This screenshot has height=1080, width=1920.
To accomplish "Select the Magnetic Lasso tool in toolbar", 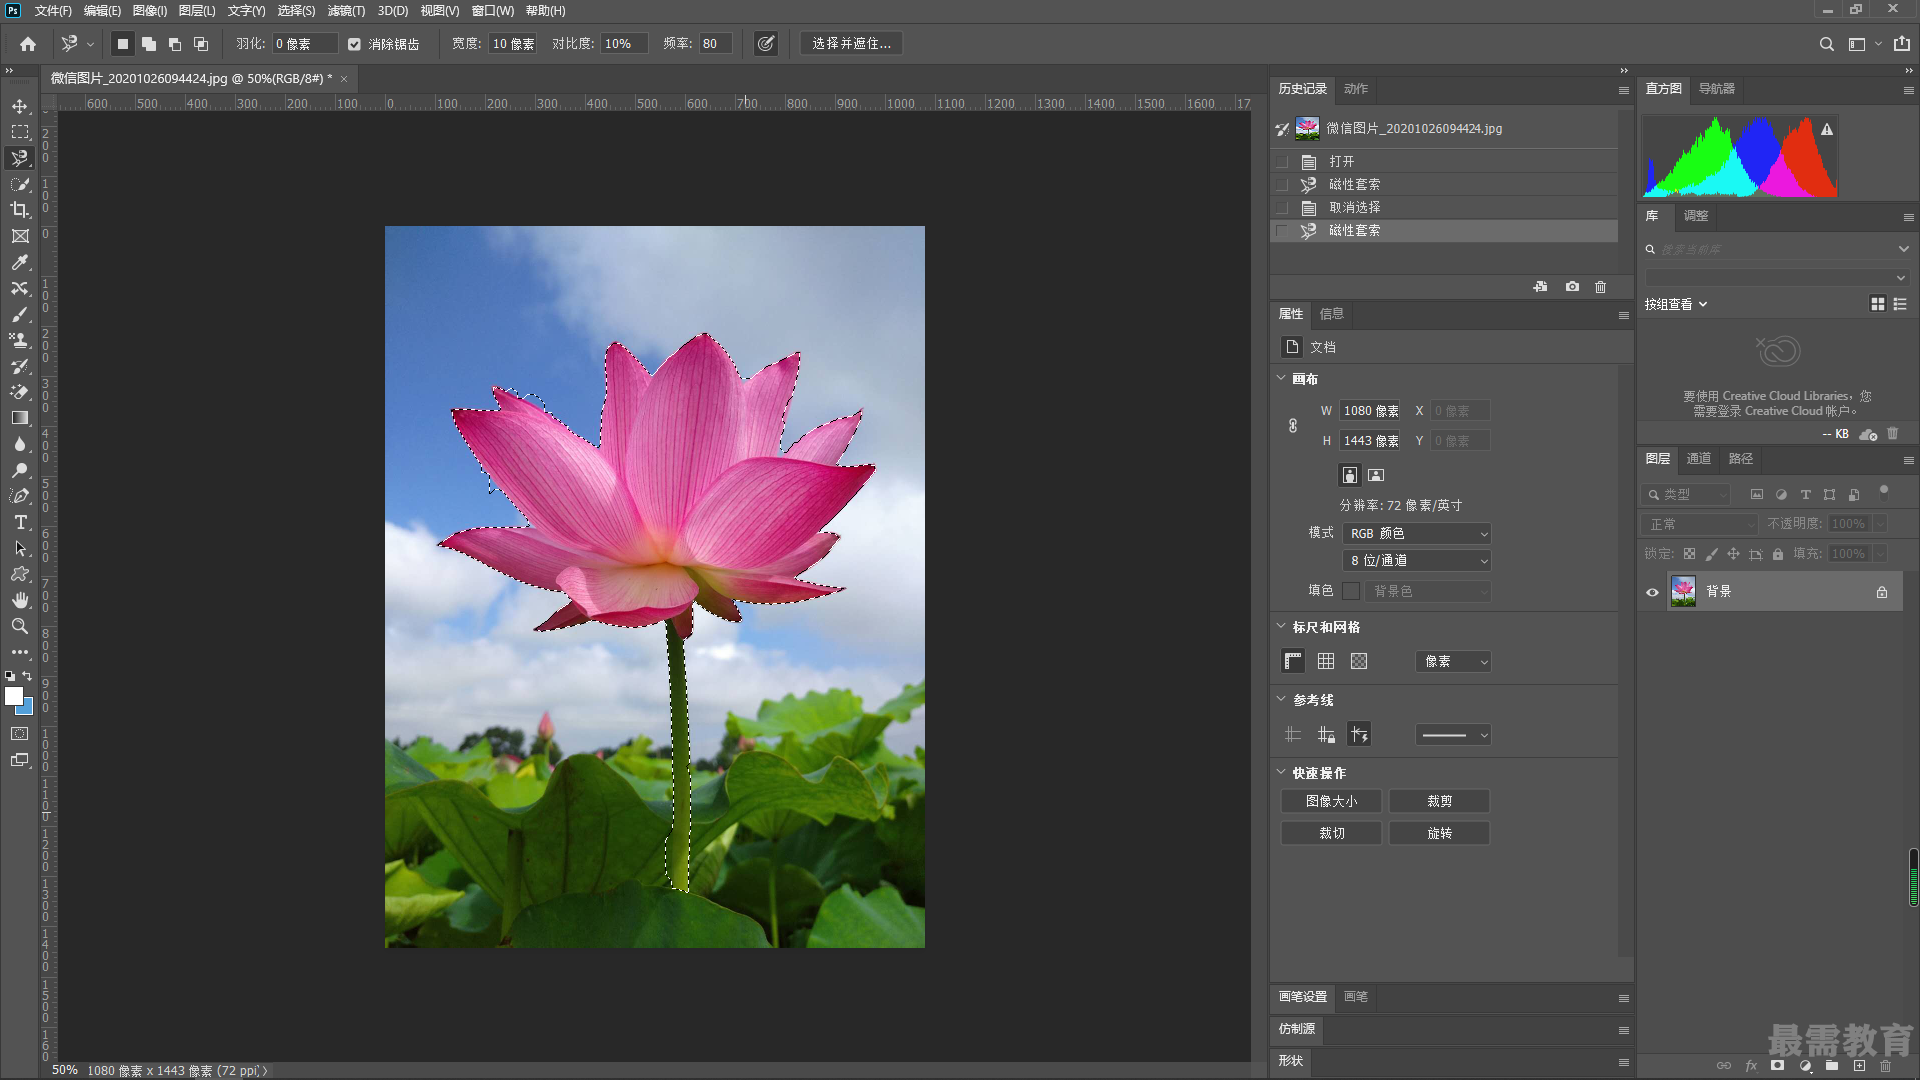I will (20, 158).
